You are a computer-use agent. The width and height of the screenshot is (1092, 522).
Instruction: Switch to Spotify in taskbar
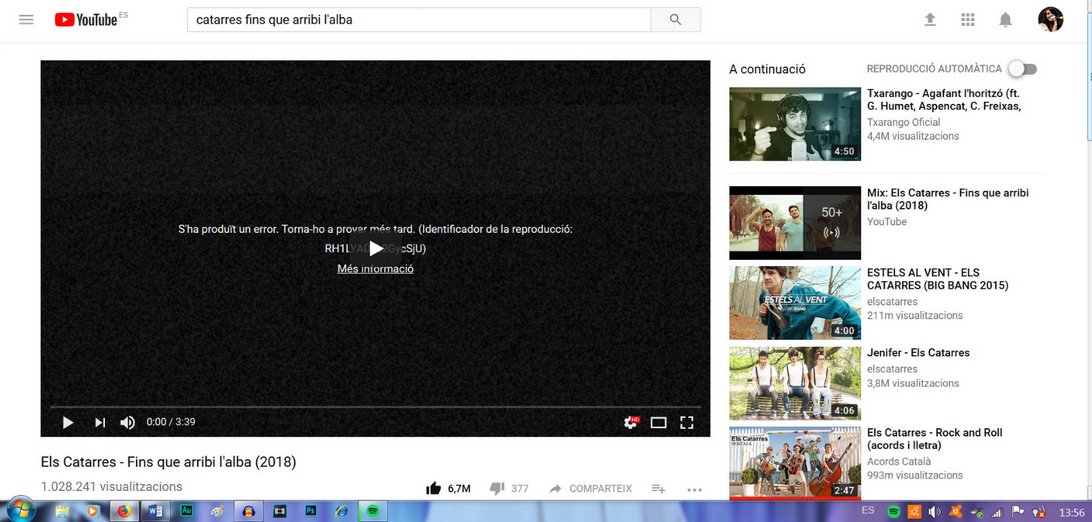point(373,511)
